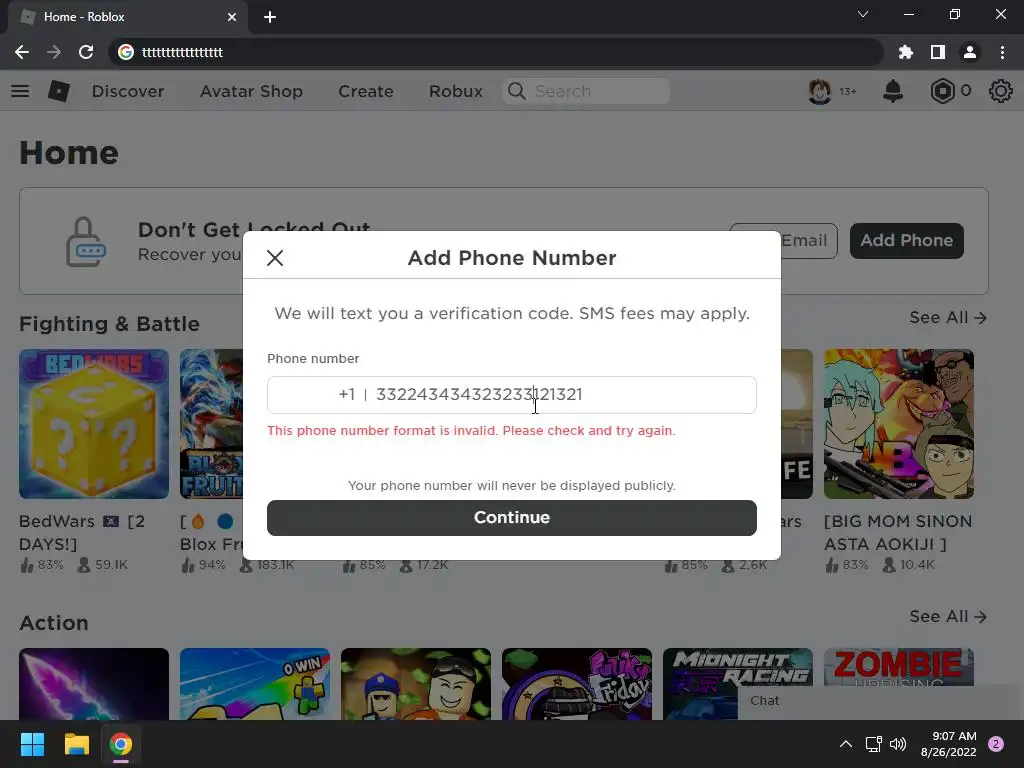Open the Midnight Racing game thumbnail
Image resolution: width=1024 pixels, height=768 pixels.
[x=738, y=684]
